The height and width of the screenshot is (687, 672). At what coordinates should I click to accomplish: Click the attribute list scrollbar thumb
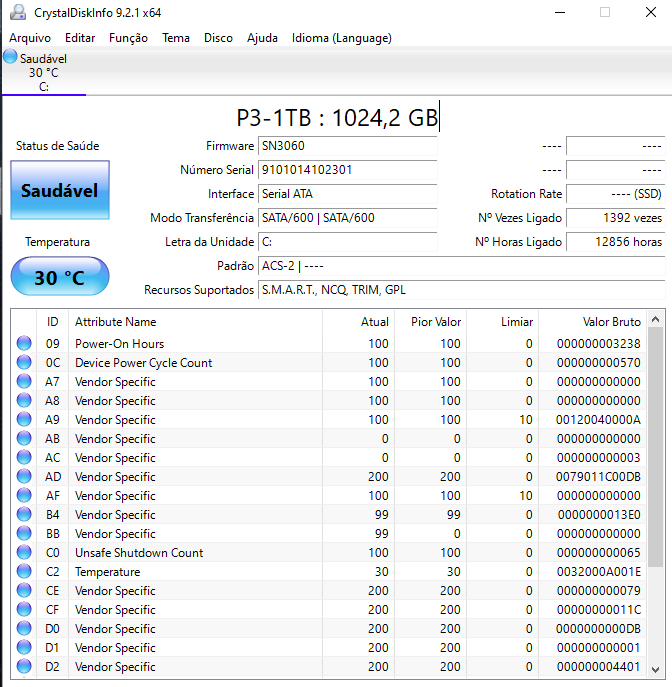click(x=655, y=447)
